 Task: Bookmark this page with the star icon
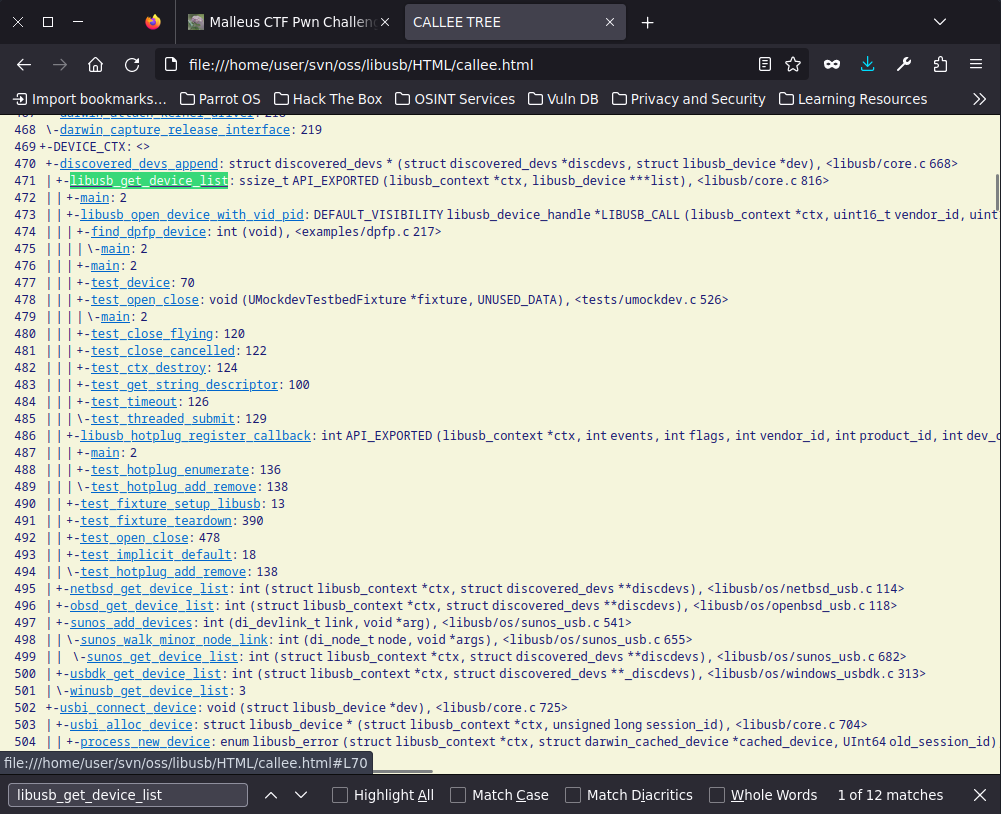tap(793, 63)
